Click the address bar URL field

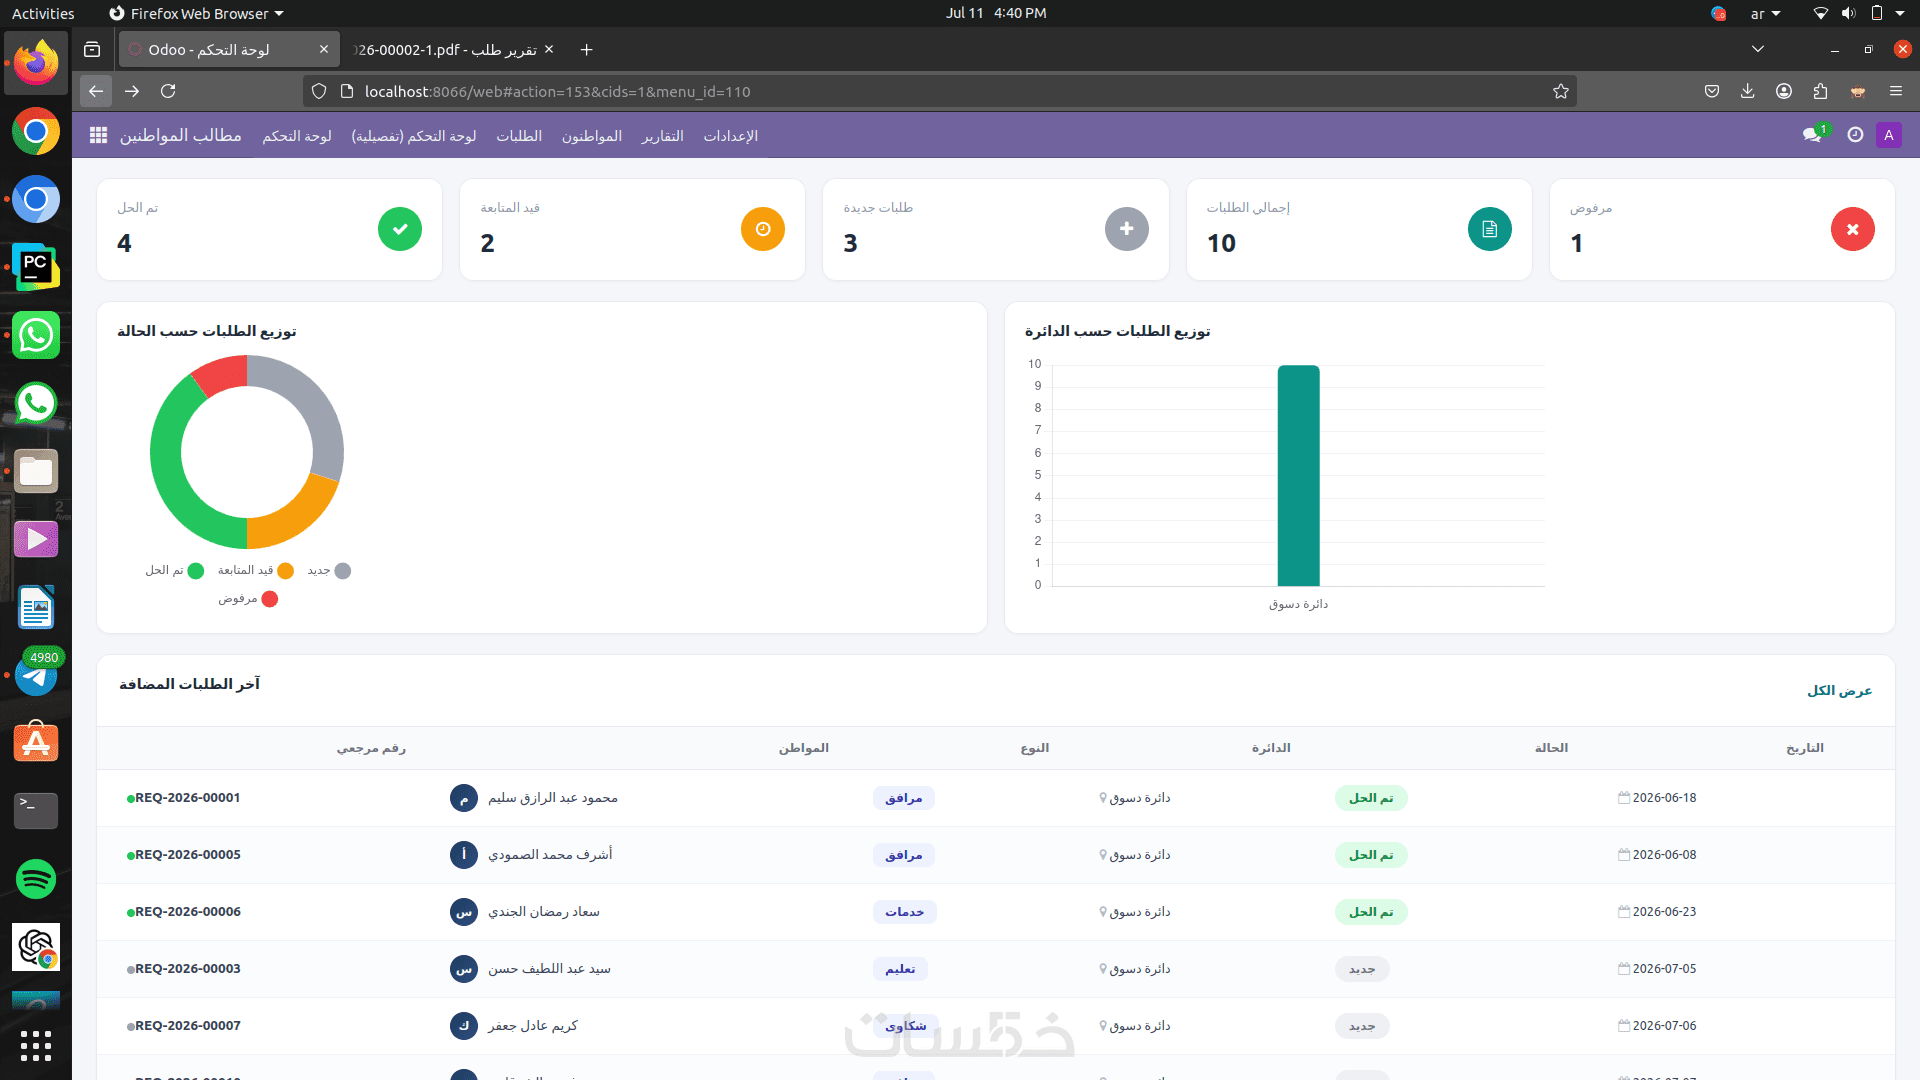point(940,91)
